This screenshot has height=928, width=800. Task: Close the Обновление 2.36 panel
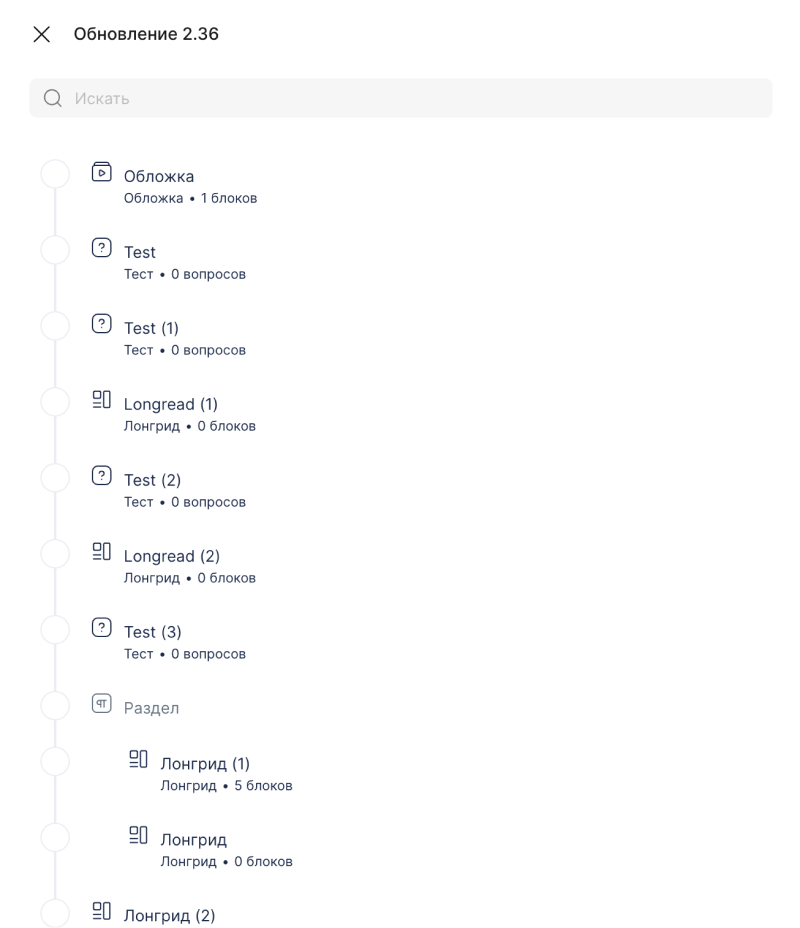(x=42, y=34)
